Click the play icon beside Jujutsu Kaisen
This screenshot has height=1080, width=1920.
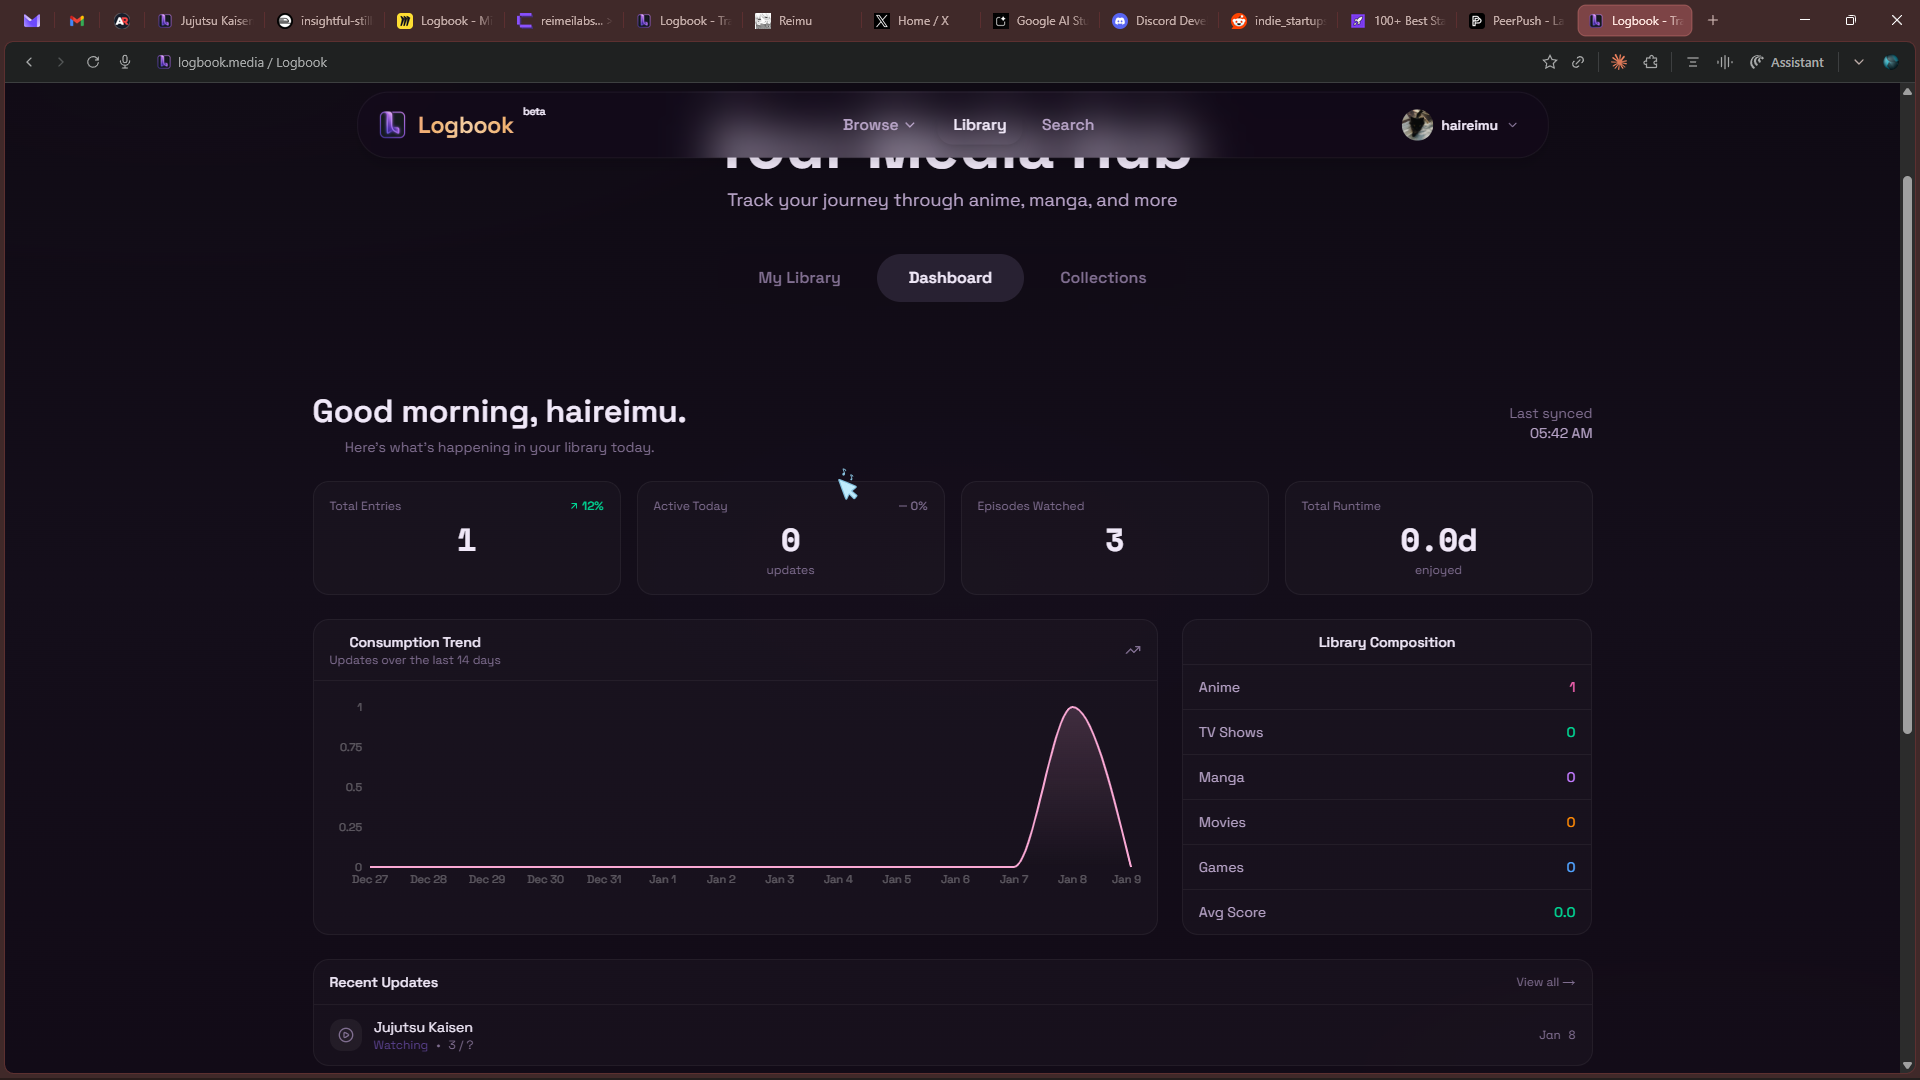click(346, 1035)
